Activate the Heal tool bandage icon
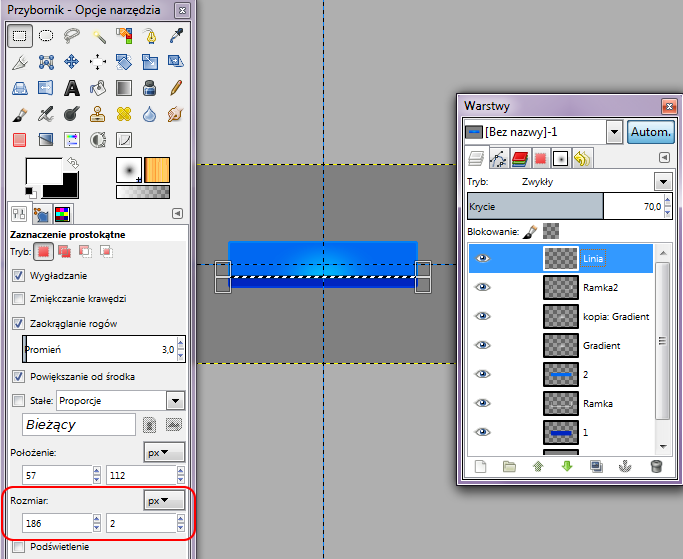The image size is (683, 559). 125,114
